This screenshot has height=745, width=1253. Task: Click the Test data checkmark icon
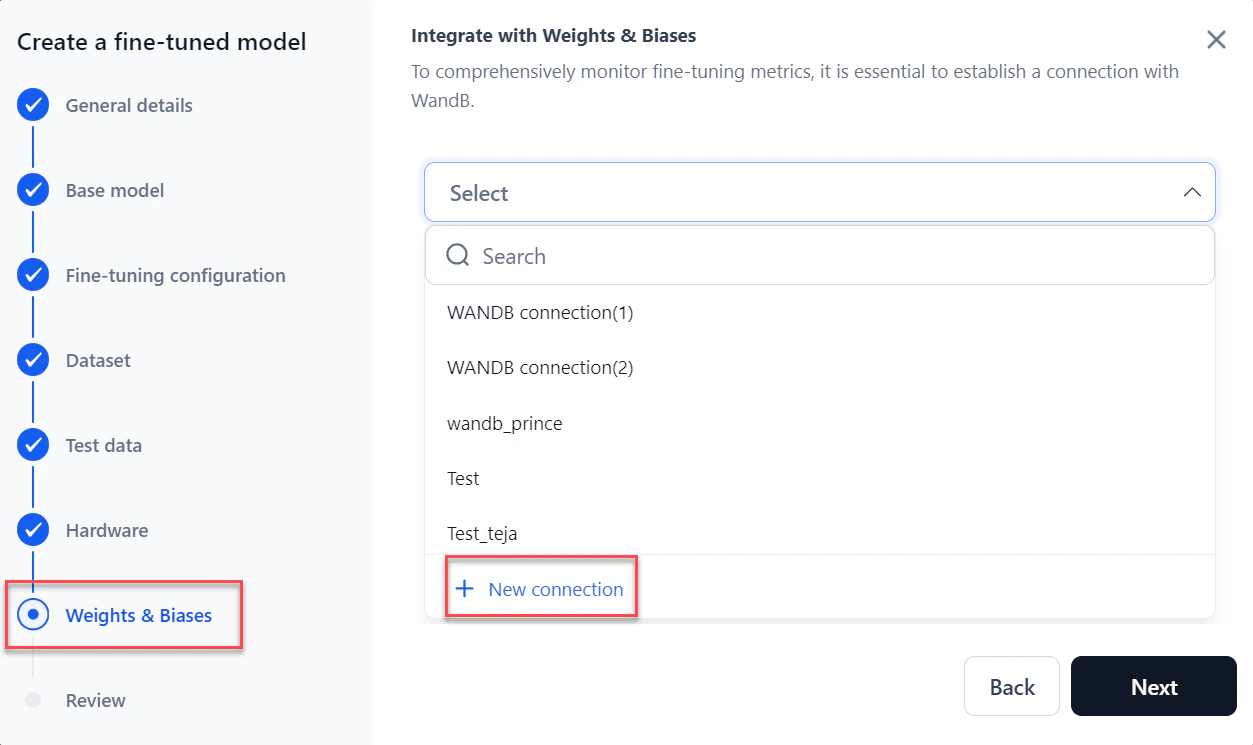coord(33,445)
